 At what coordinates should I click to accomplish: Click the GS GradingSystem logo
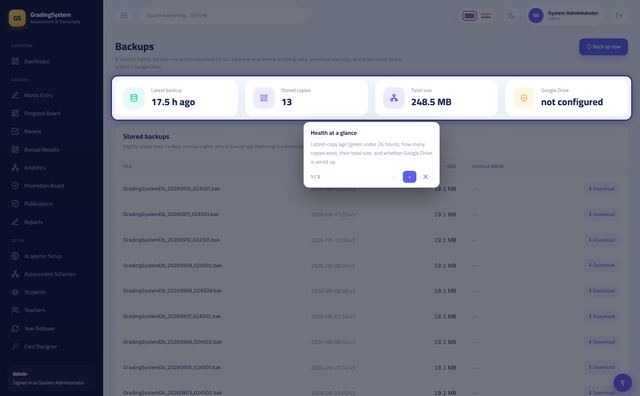click(17, 18)
